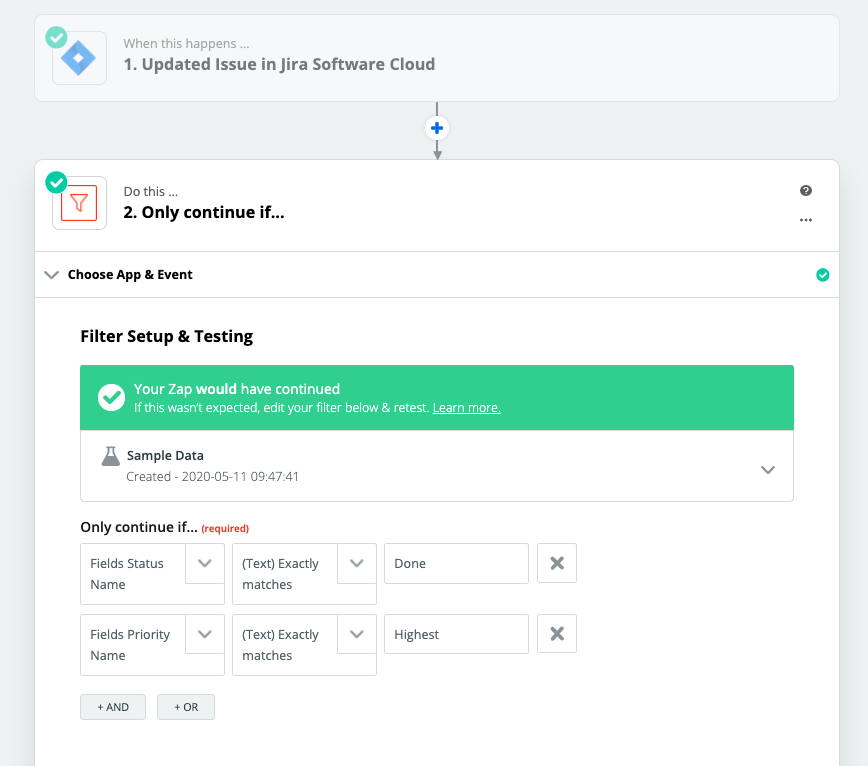Click the + AND button

coord(112,706)
